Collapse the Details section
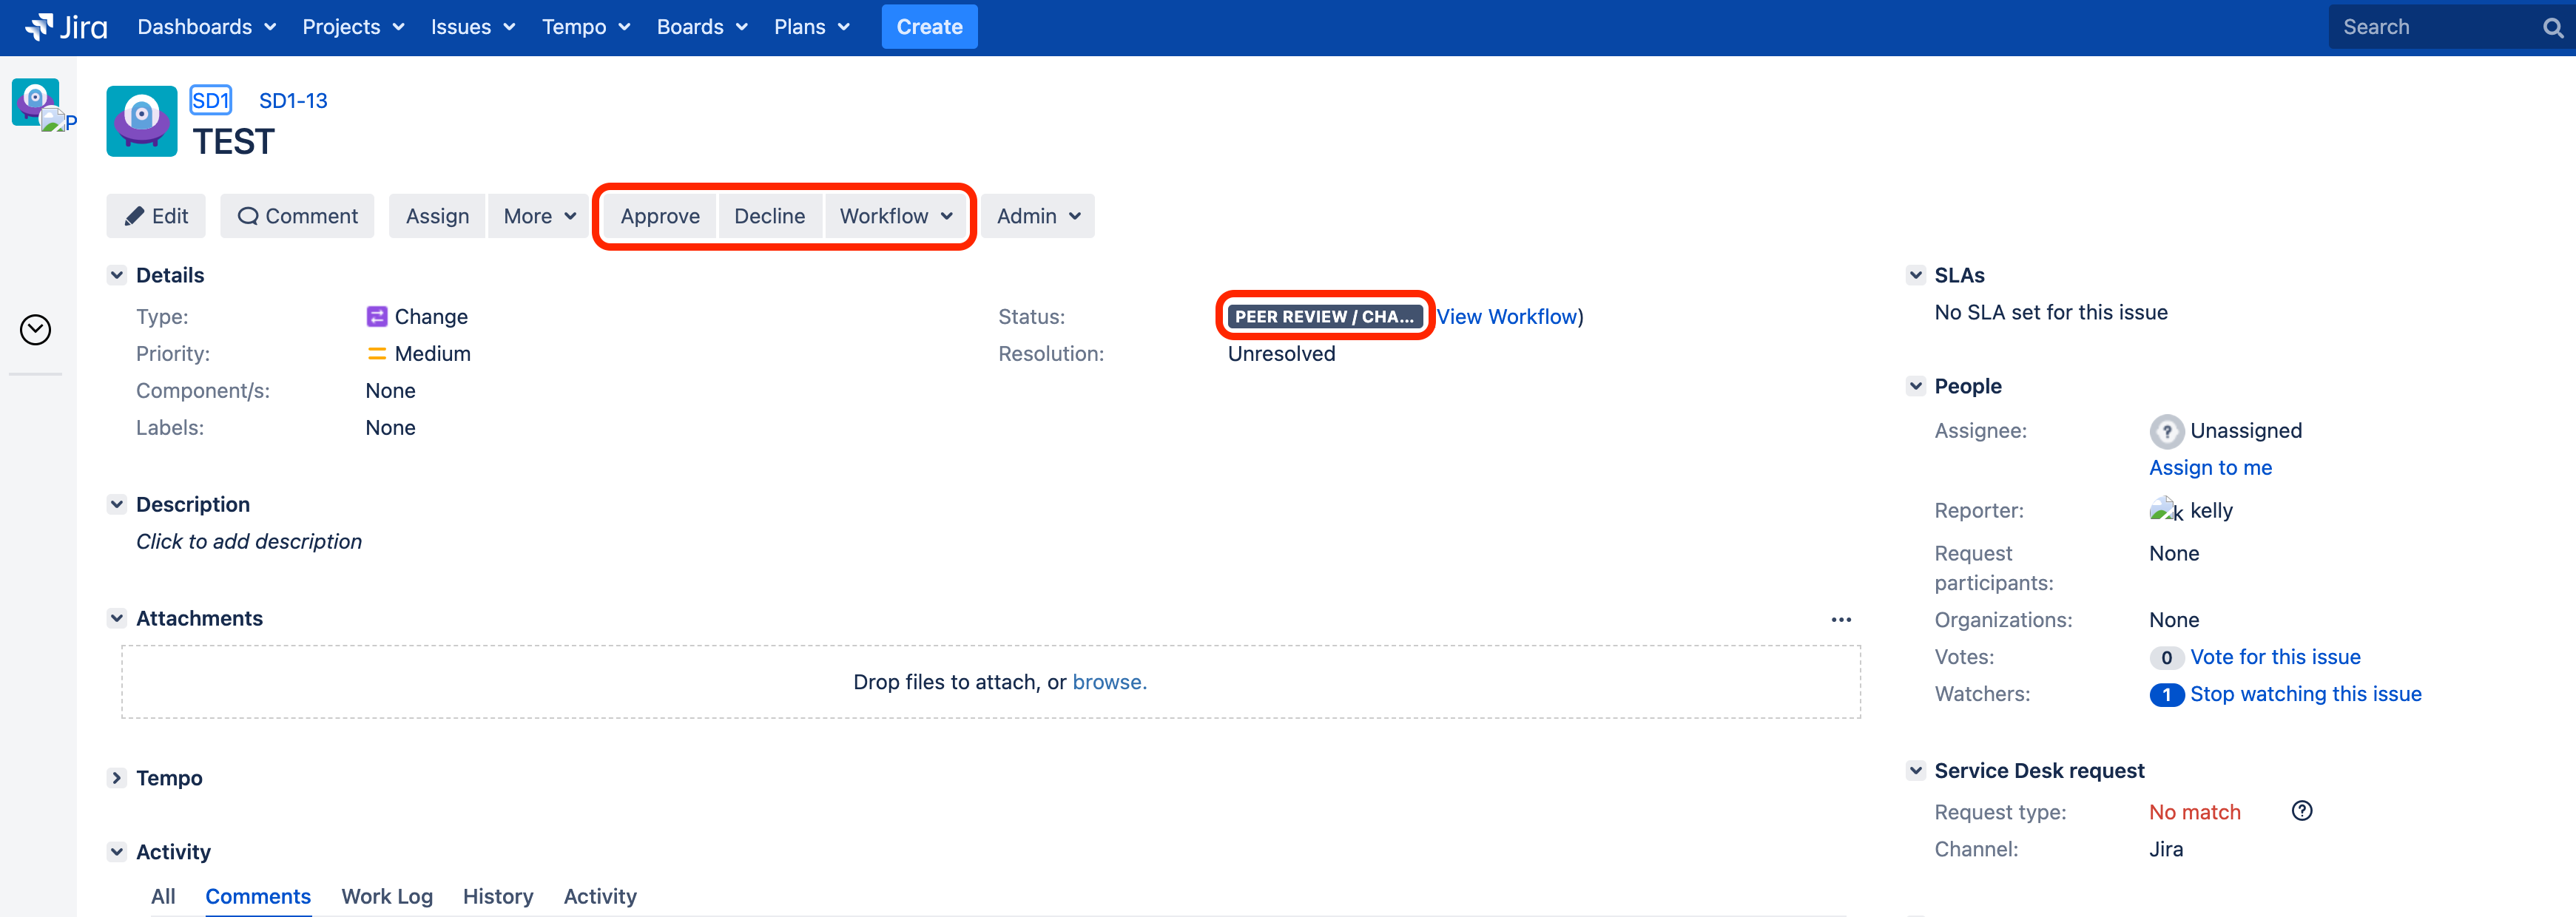This screenshot has height=917, width=2576. (116, 274)
